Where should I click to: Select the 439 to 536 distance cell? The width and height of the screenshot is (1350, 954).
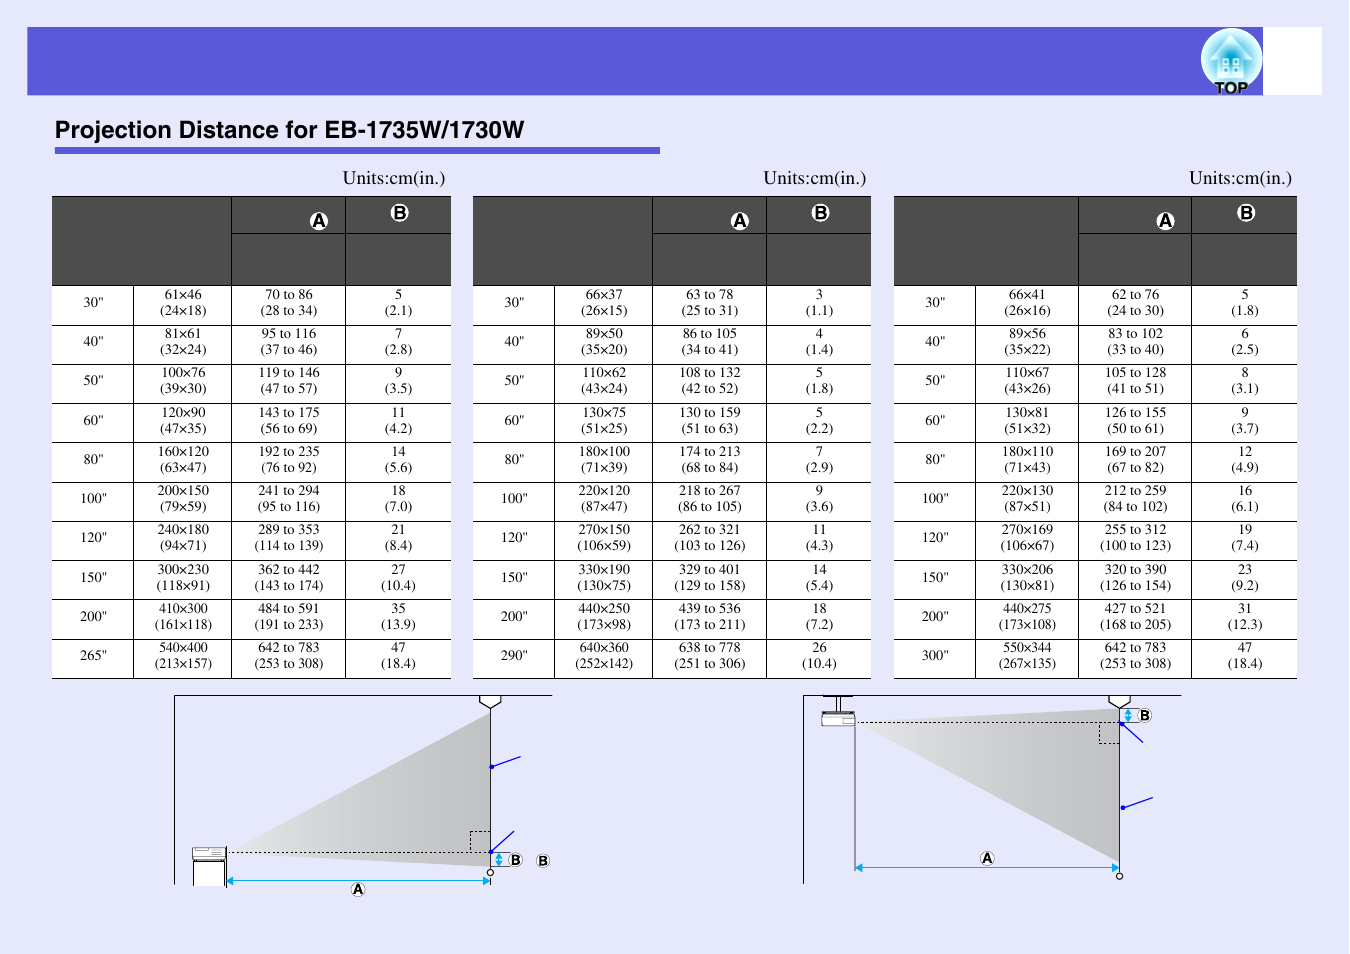(x=710, y=617)
